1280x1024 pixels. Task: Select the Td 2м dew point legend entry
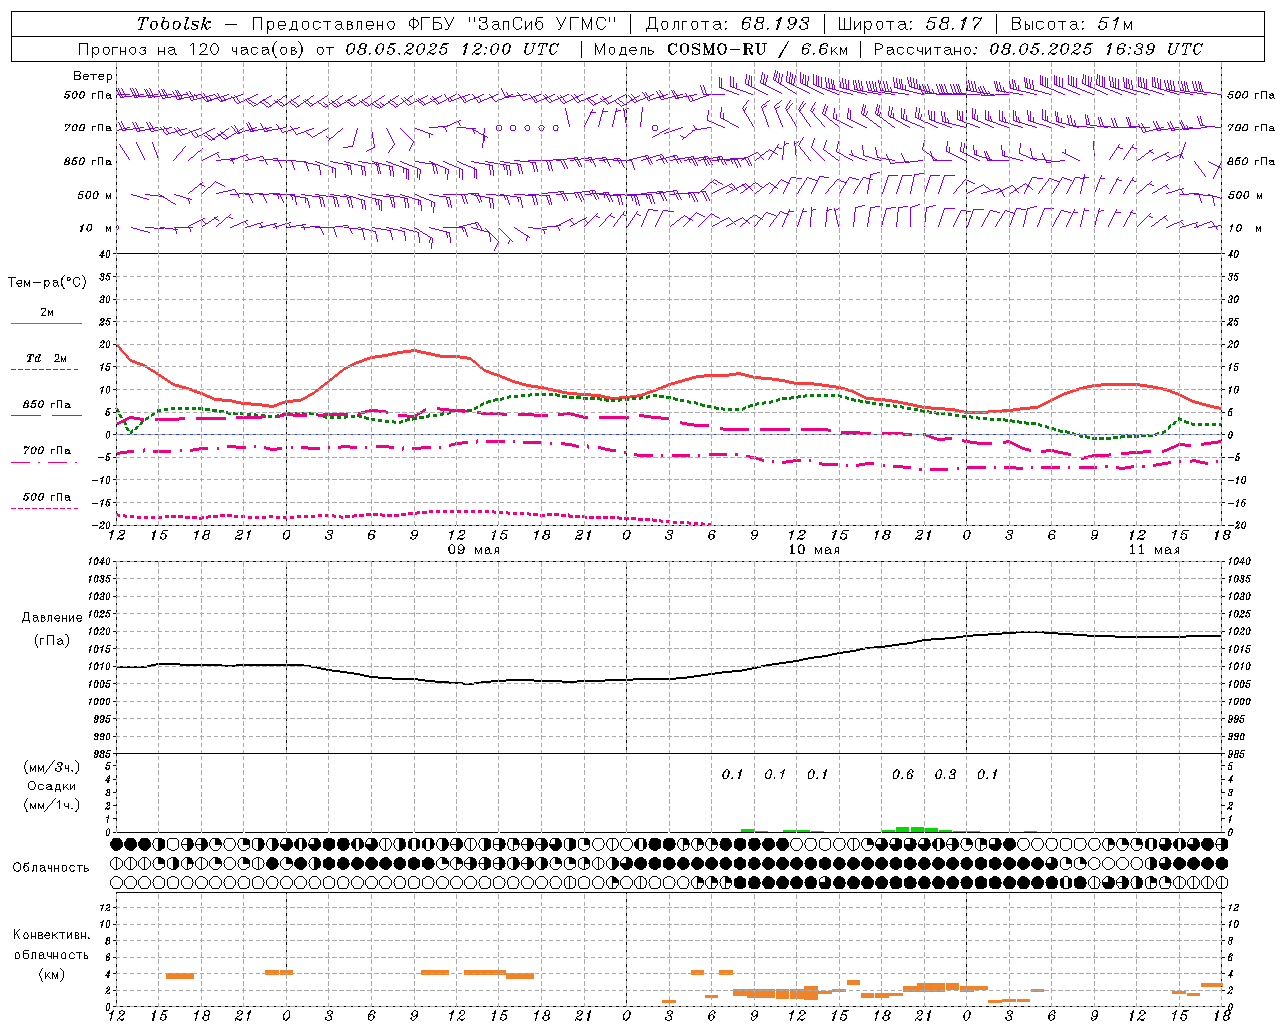(47, 358)
